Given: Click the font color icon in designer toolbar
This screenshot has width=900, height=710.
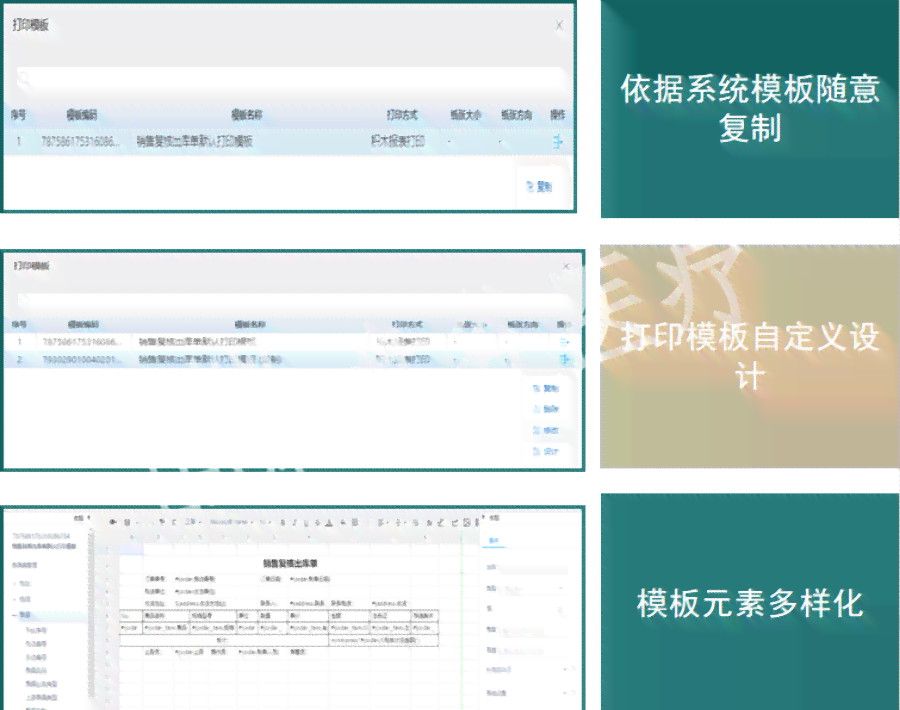Looking at the screenshot, I should (x=329, y=523).
